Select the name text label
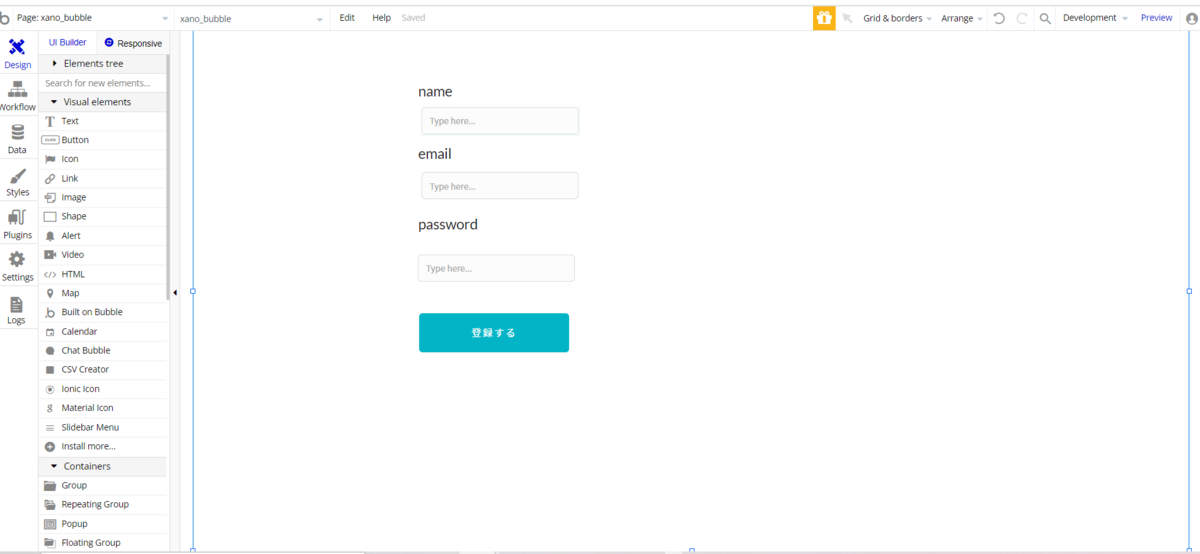 coord(435,91)
